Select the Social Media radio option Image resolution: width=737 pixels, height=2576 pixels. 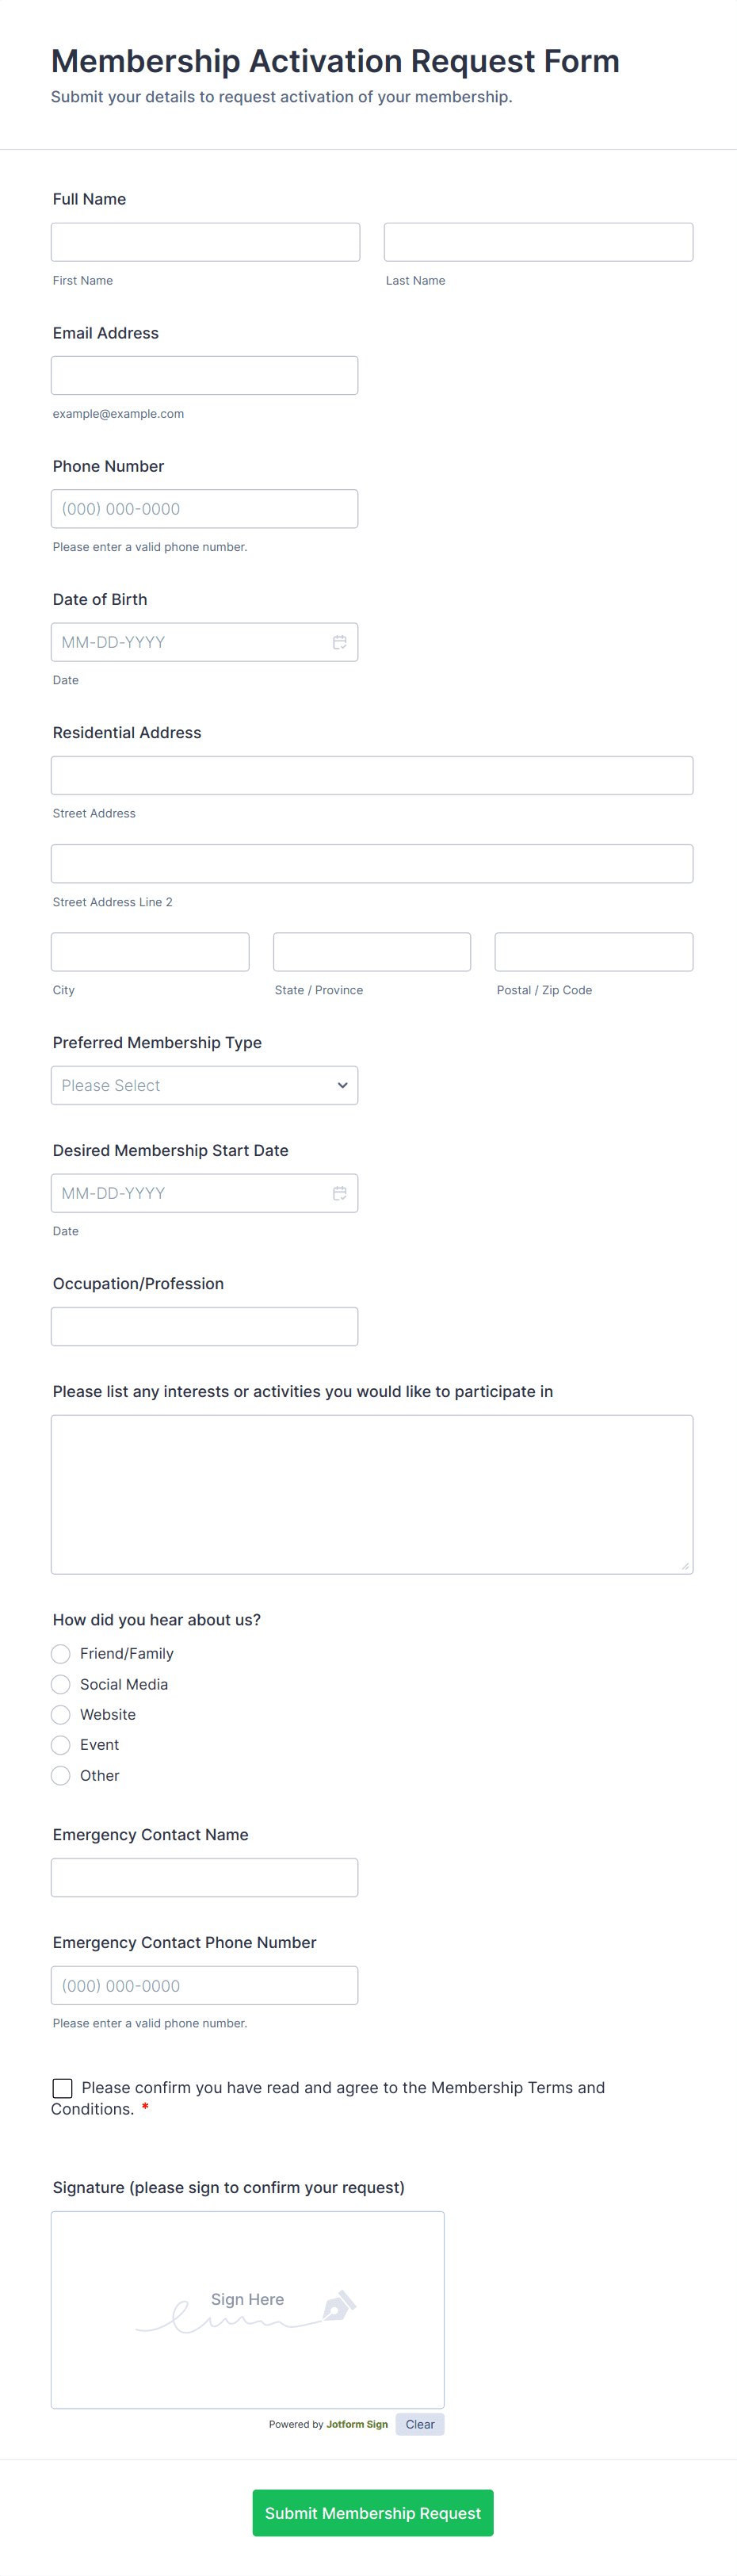61,1684
